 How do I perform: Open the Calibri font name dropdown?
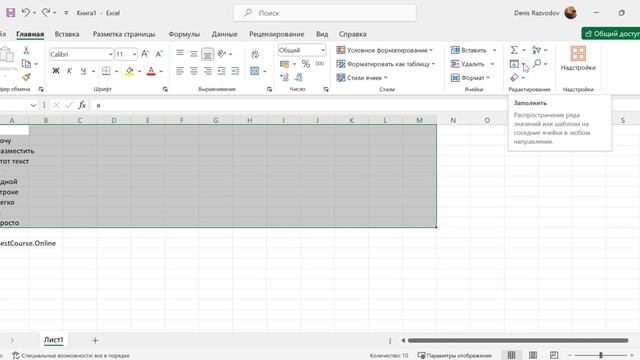(110, 54)
